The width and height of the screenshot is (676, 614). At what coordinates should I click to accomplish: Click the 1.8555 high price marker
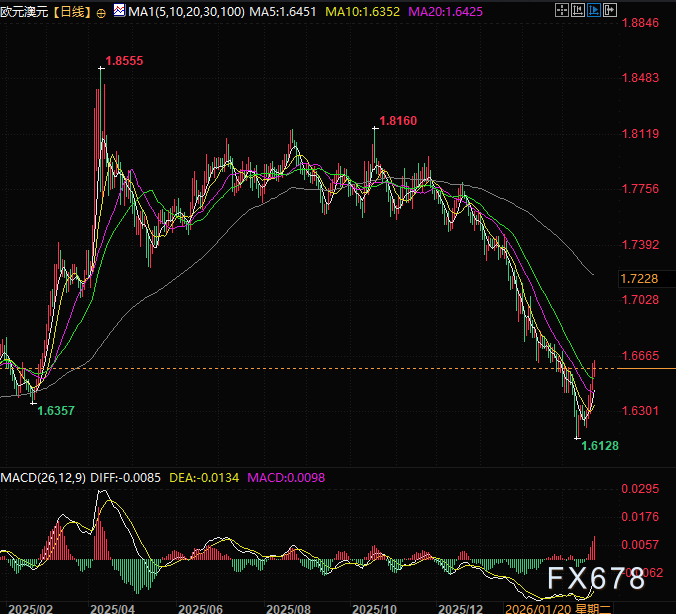[124, 61]
